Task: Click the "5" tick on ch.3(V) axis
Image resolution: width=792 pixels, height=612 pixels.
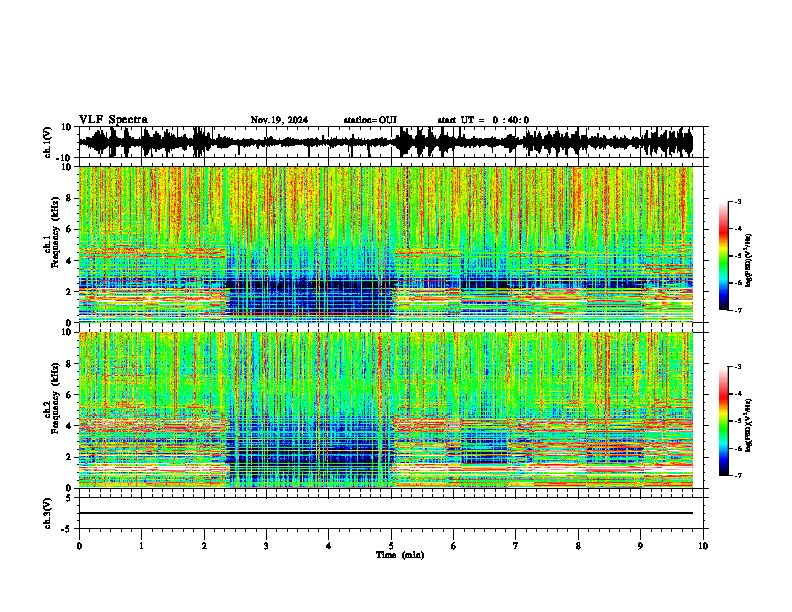Action: (x=69, y=497)
